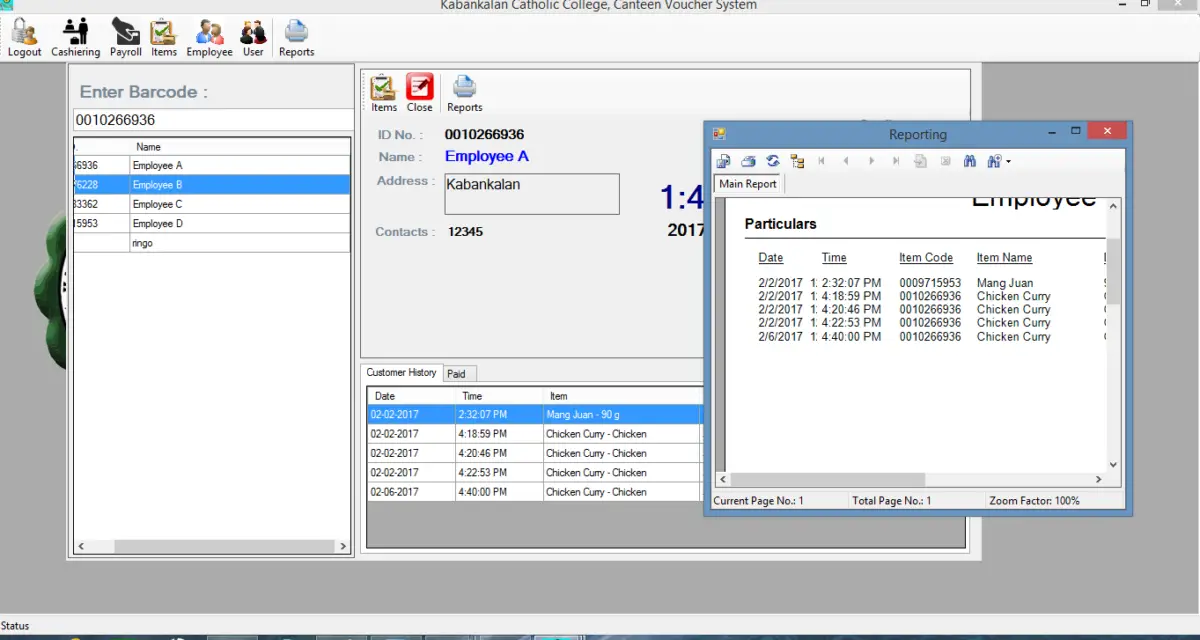This screenshot has width=1200, height=640.
Task: Open the User management module
Action: click(x=253, y=37)
